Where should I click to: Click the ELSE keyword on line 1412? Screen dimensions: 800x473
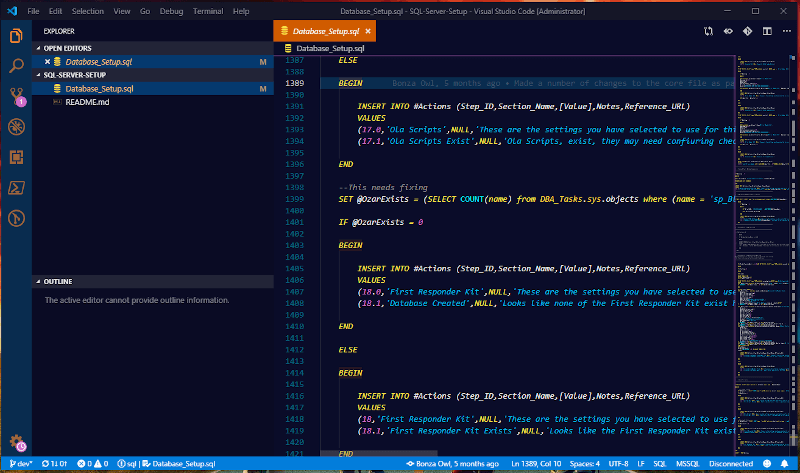[x=348, y=350]
